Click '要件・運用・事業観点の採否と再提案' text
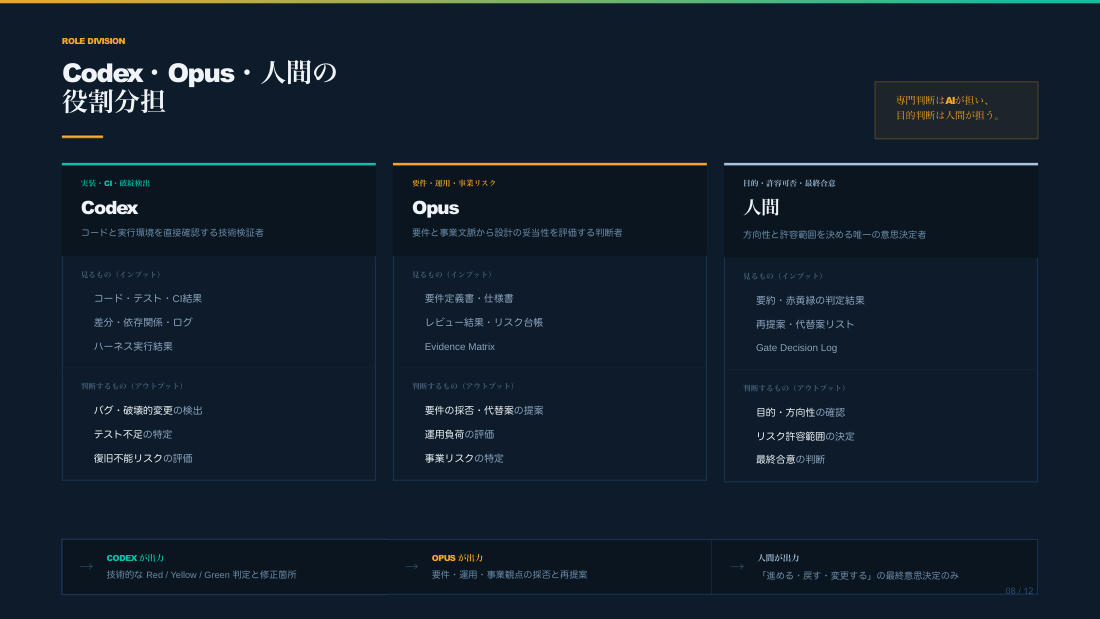Viewport: 1100px width, 619px height. (509, 575)
